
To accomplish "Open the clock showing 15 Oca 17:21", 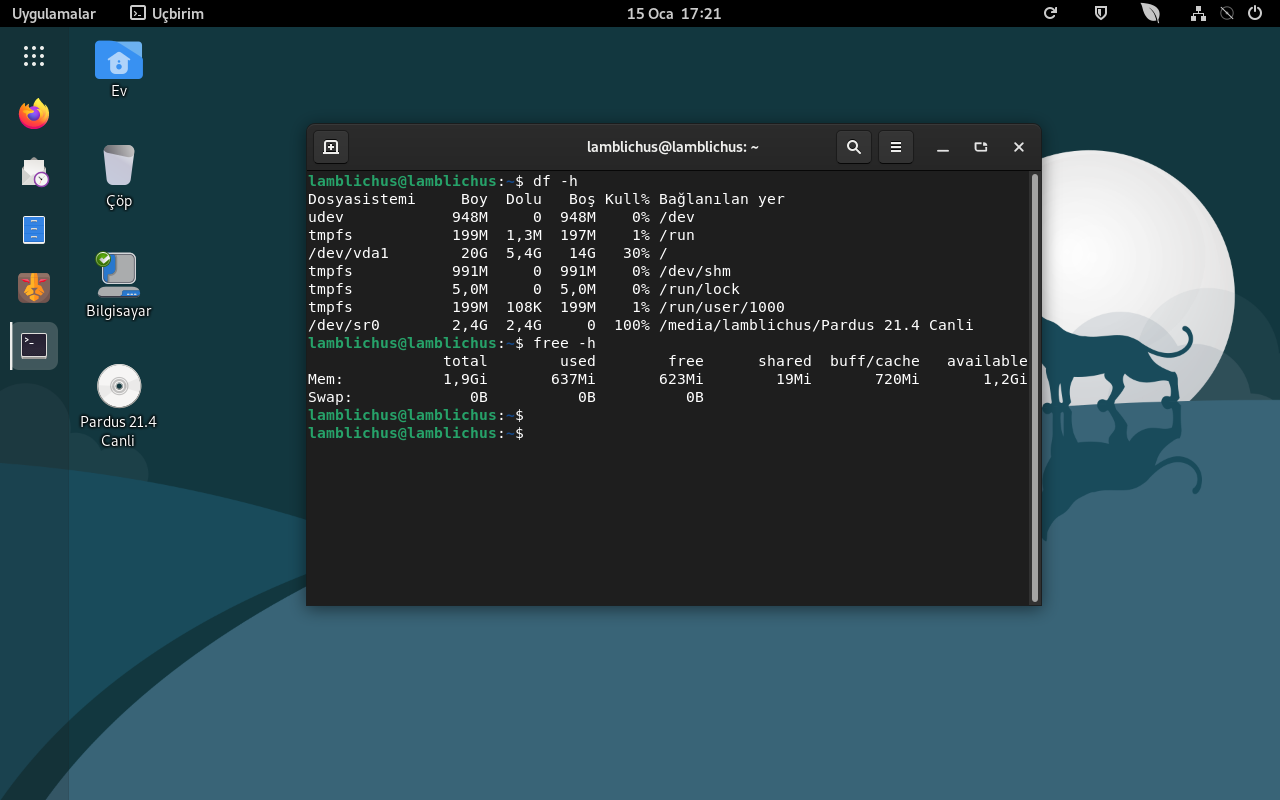I will tap(673, 13).
